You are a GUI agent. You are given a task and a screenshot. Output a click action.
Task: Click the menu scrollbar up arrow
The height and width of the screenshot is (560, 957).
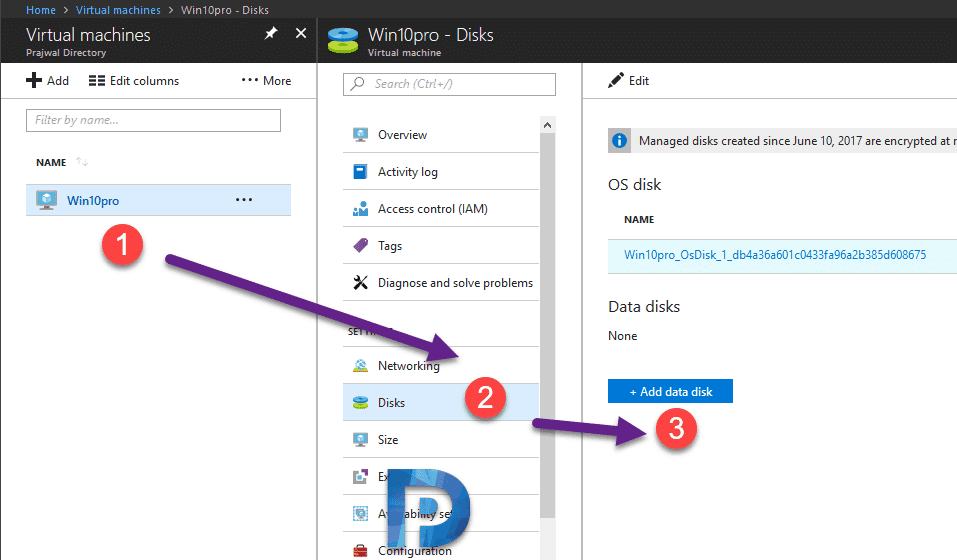[x=547, y=125]
